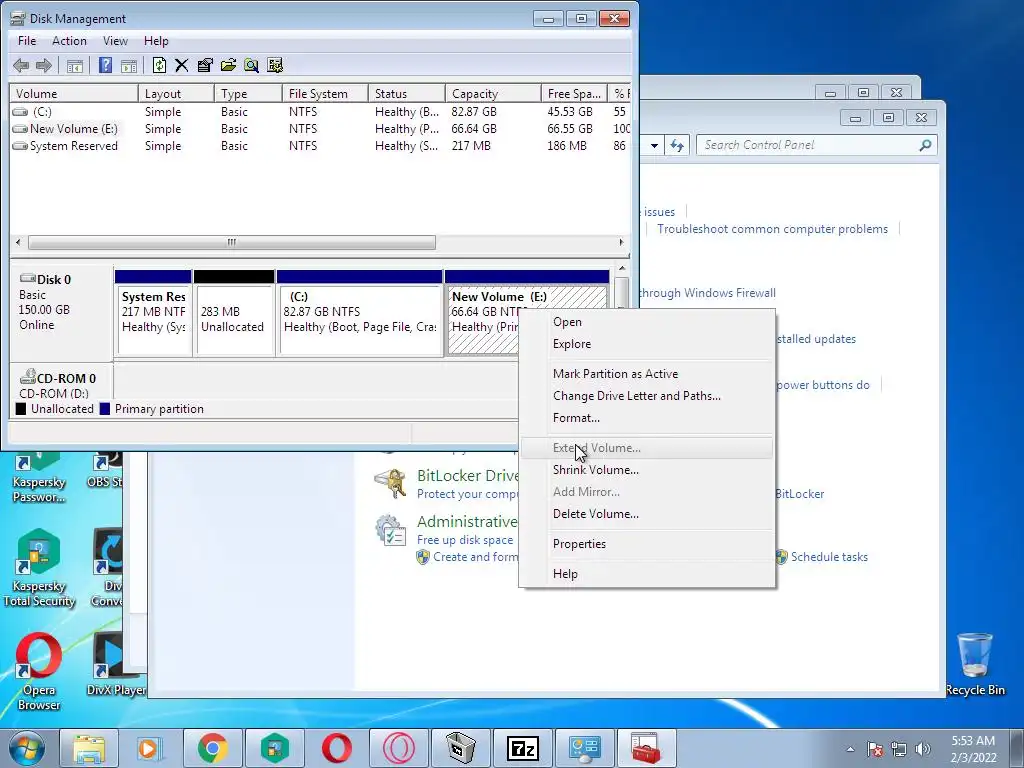Open the Recycle Bin desktop icon
Screen dimensions: 1024x768
click(975, 665)
